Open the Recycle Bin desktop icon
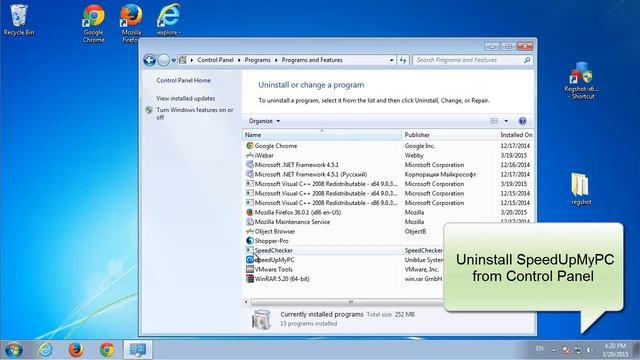 pos(18,20)
